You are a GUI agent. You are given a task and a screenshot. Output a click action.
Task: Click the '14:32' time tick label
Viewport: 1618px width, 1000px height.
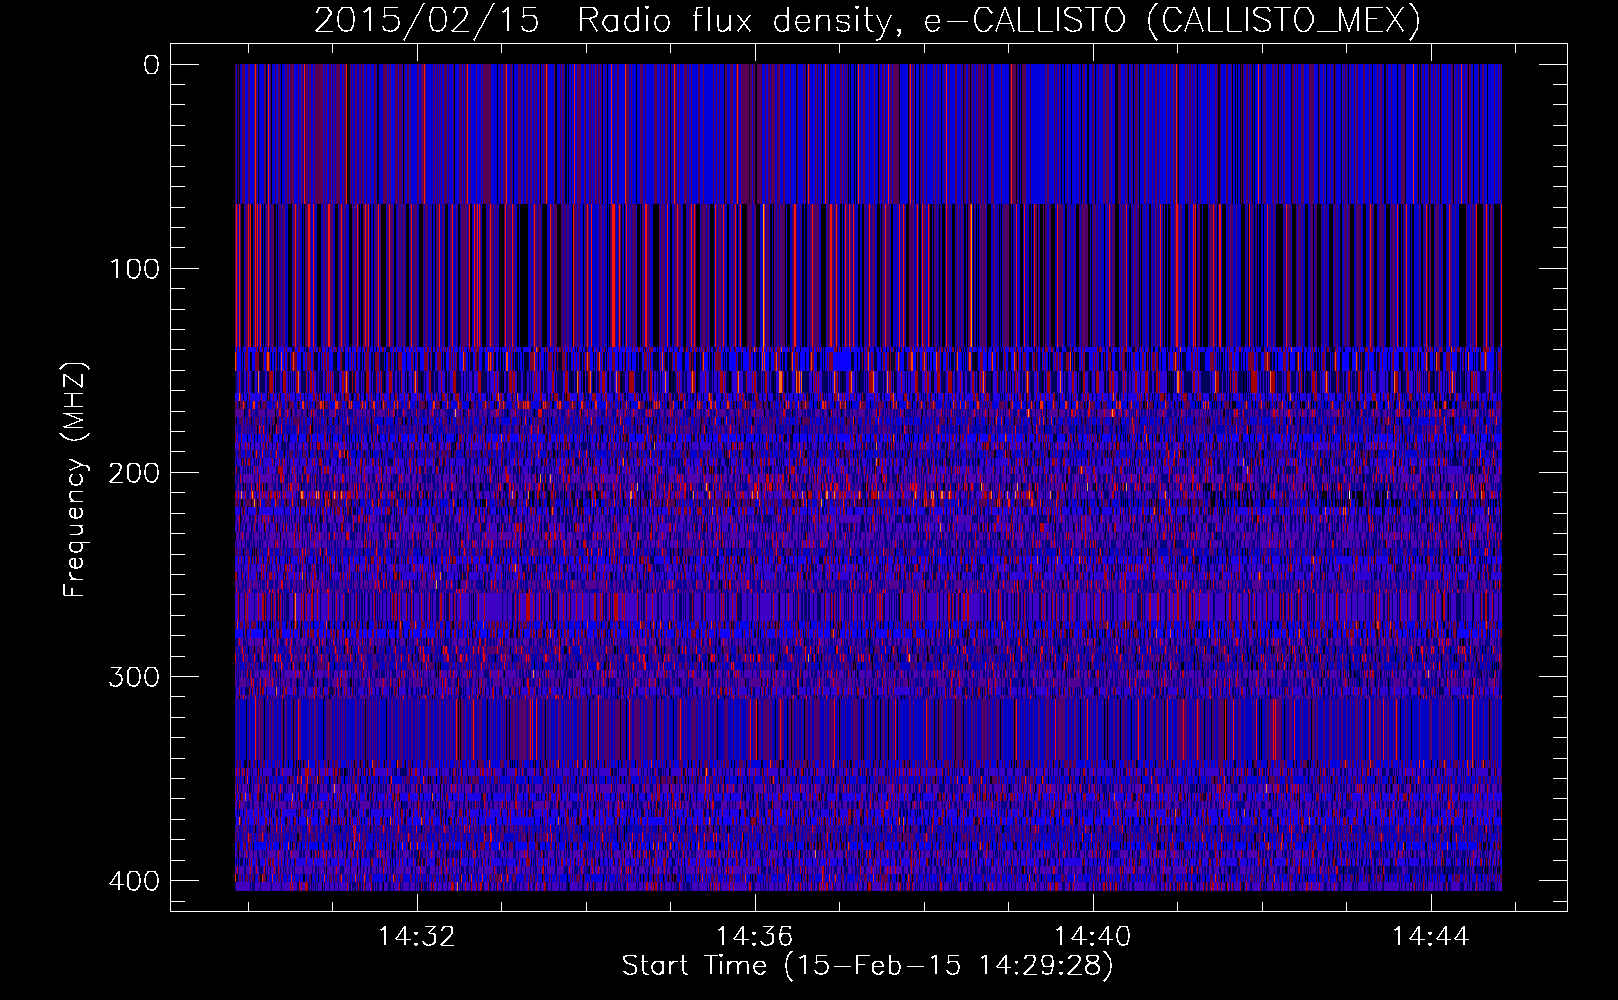coord(416,937)
